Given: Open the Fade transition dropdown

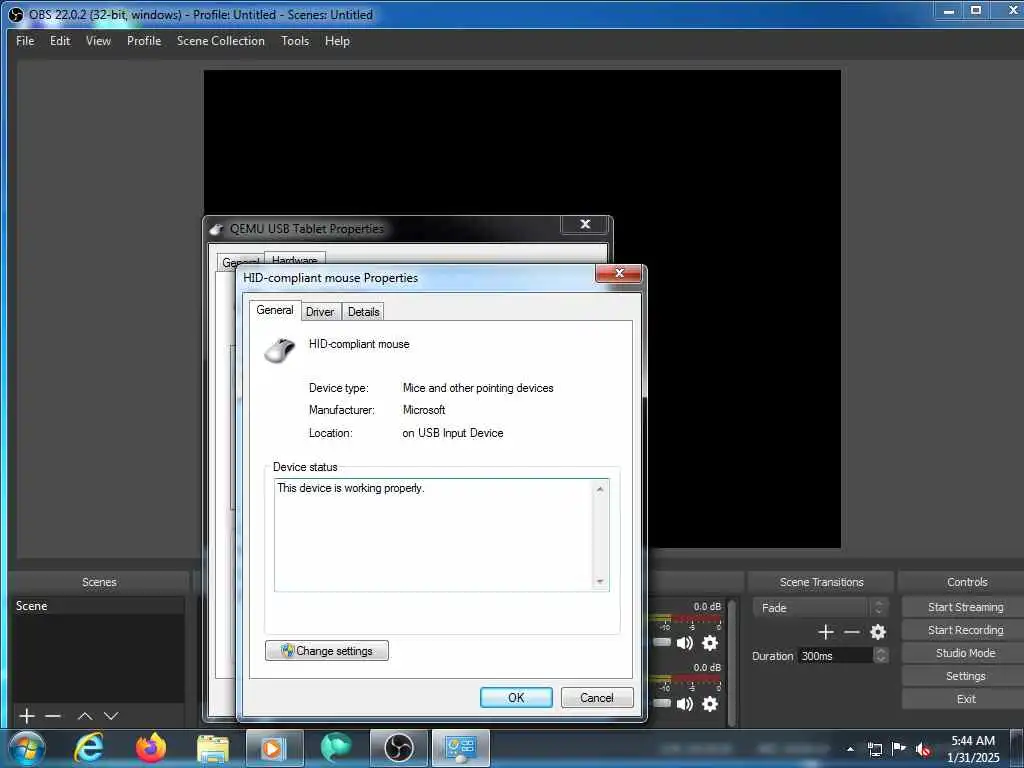Looking at the screenshot, I should pos(820,607).
